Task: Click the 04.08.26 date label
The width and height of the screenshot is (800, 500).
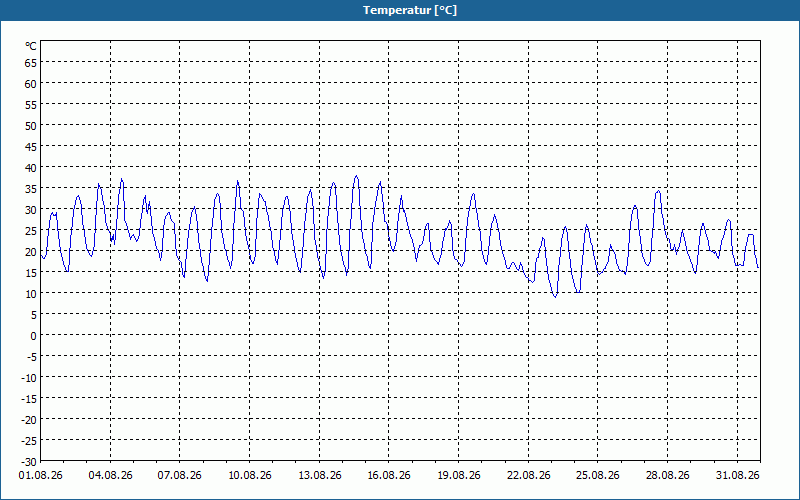Action: point(110,476)
